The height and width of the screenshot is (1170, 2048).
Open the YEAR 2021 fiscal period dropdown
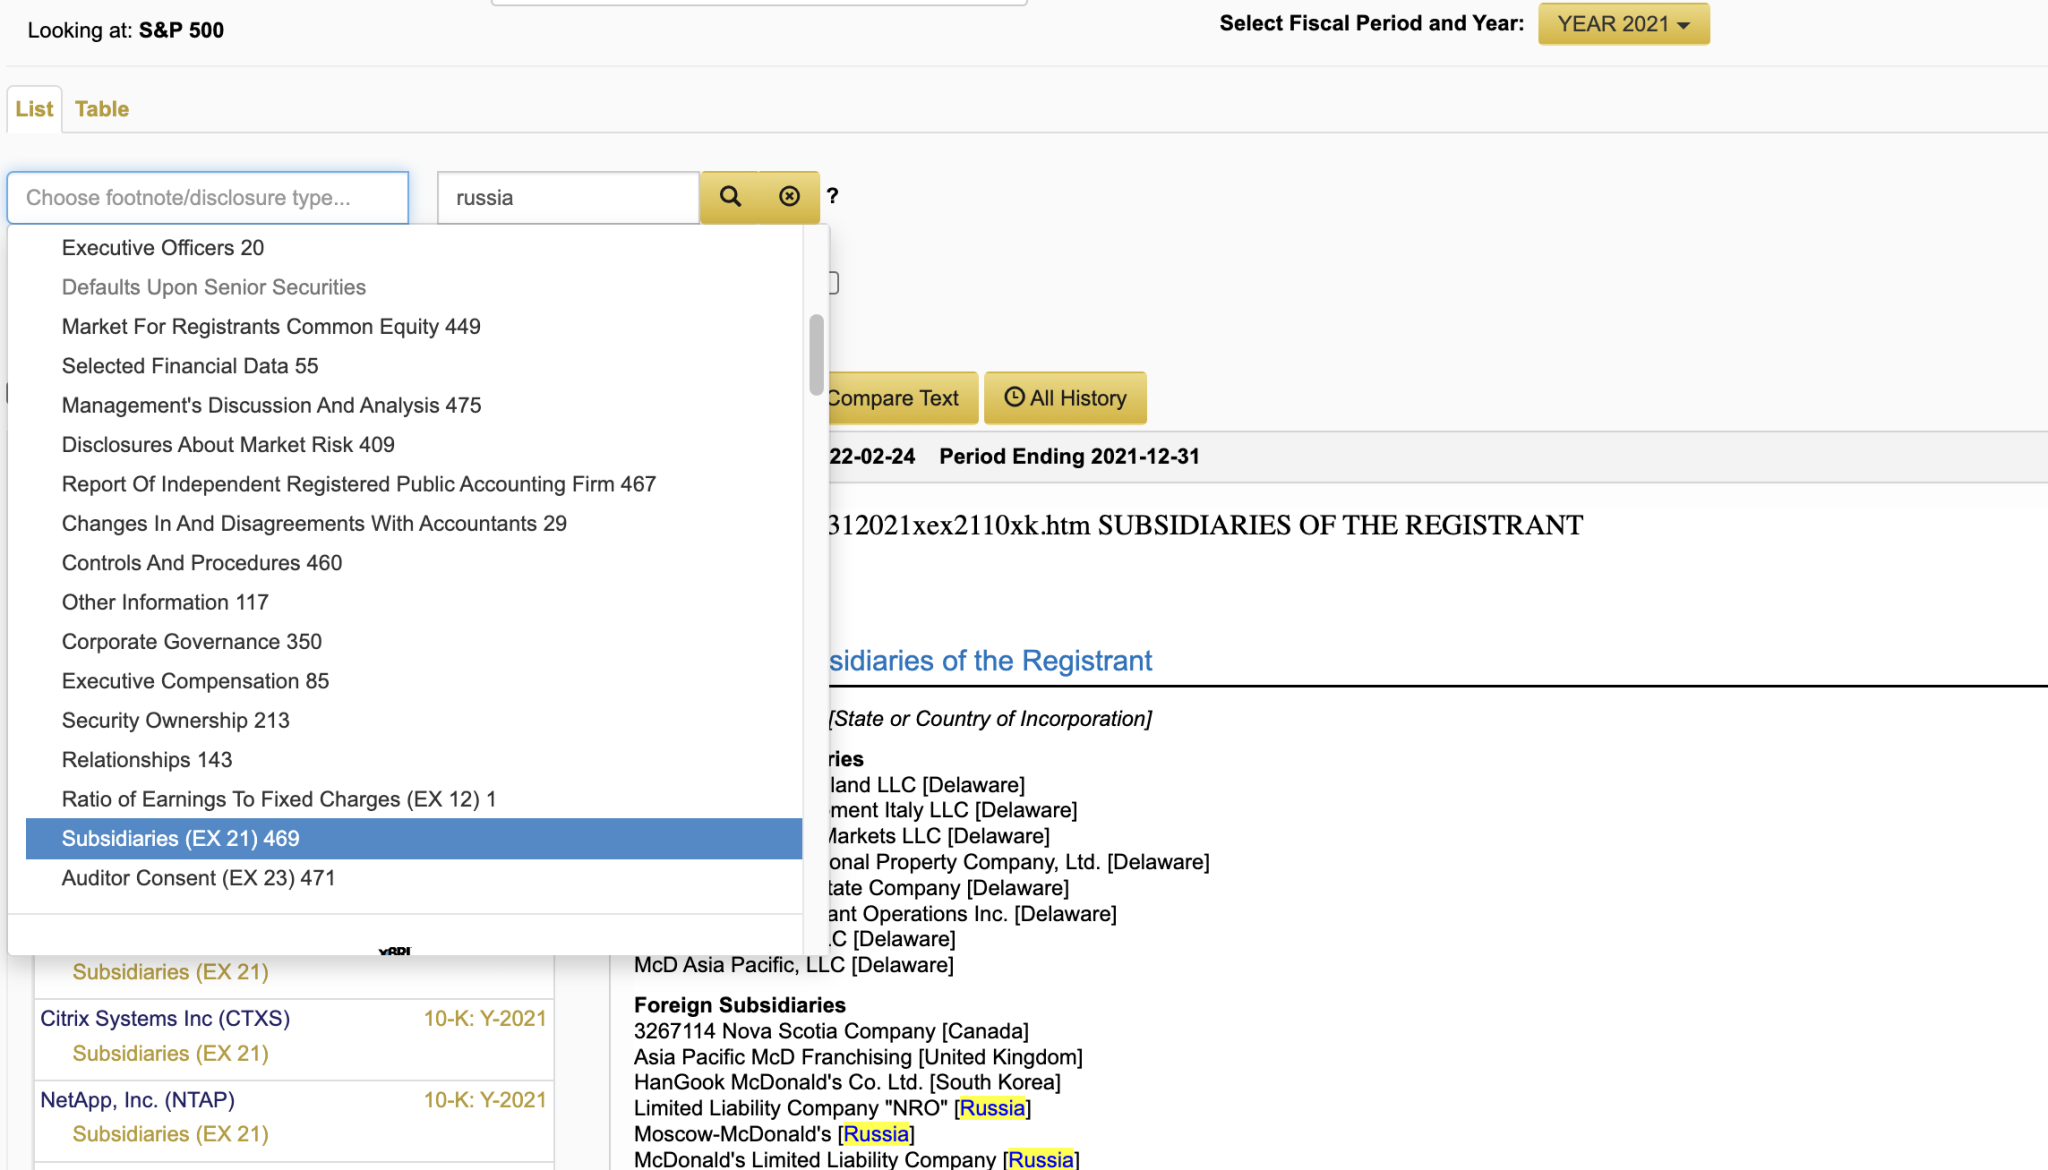[1623, 24]
